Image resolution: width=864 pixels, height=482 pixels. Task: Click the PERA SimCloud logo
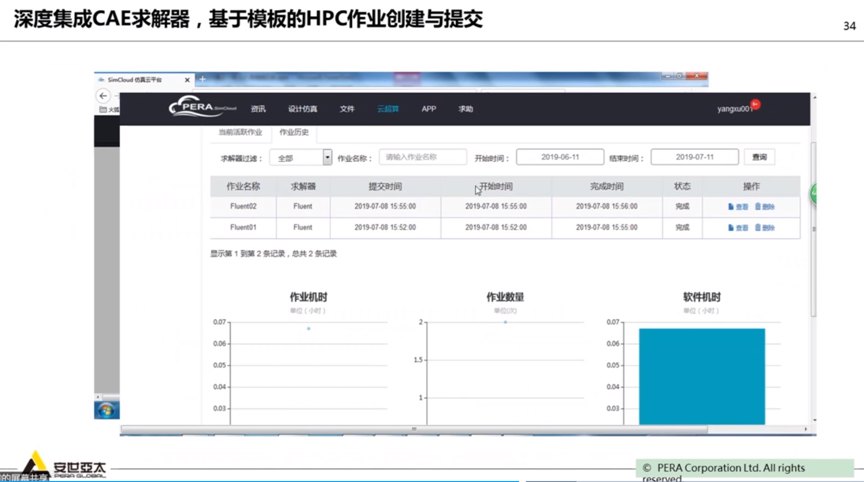[203, 108]
